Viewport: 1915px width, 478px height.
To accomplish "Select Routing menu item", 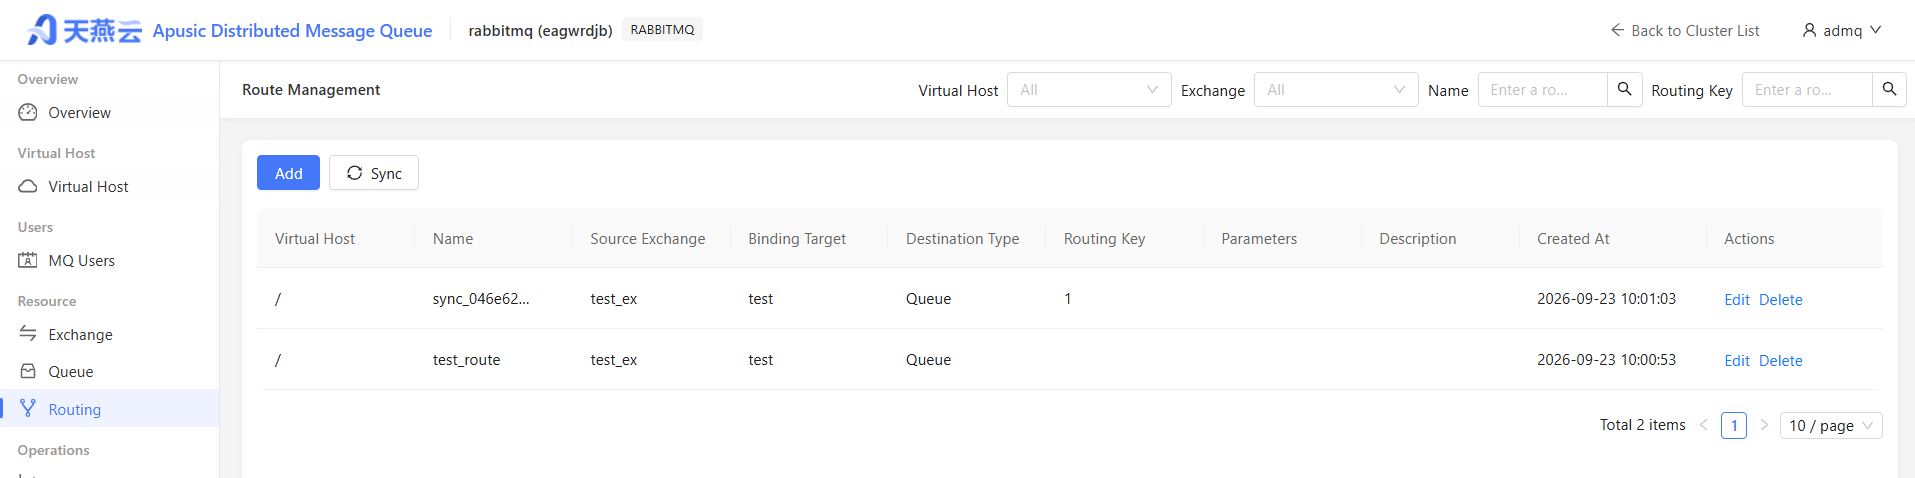I will point(110,408).
